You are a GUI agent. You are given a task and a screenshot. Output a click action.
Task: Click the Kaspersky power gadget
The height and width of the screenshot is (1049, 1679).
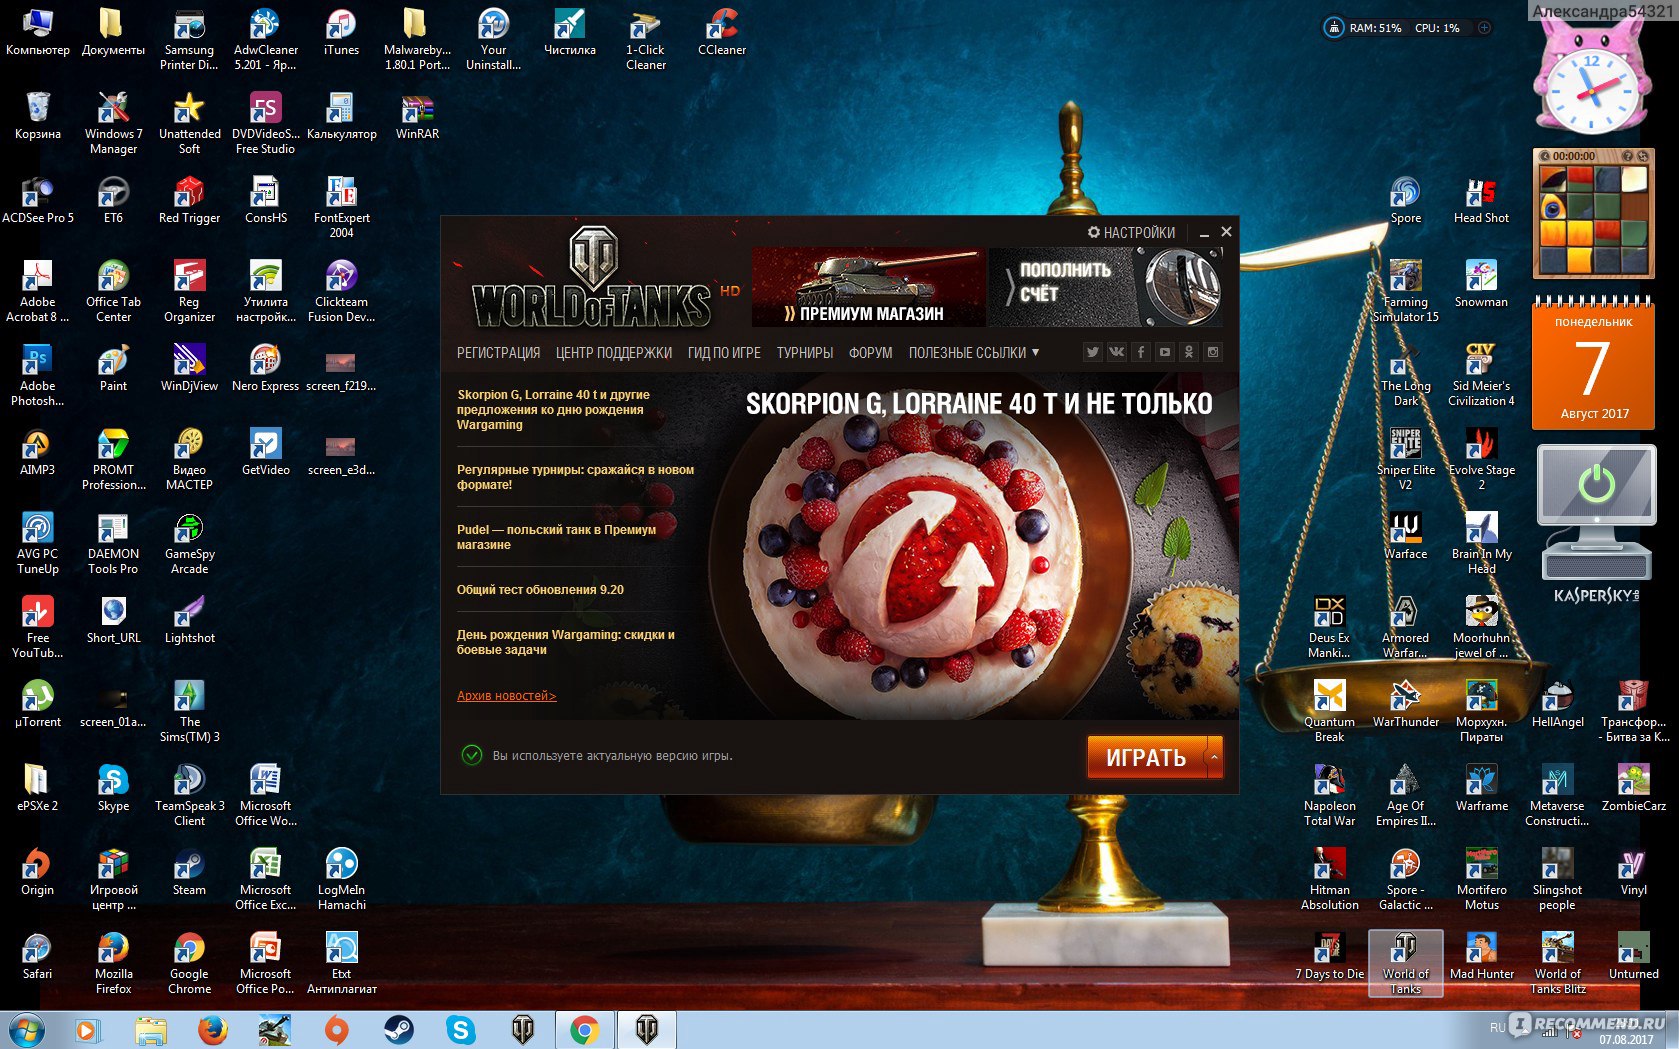1595,525
